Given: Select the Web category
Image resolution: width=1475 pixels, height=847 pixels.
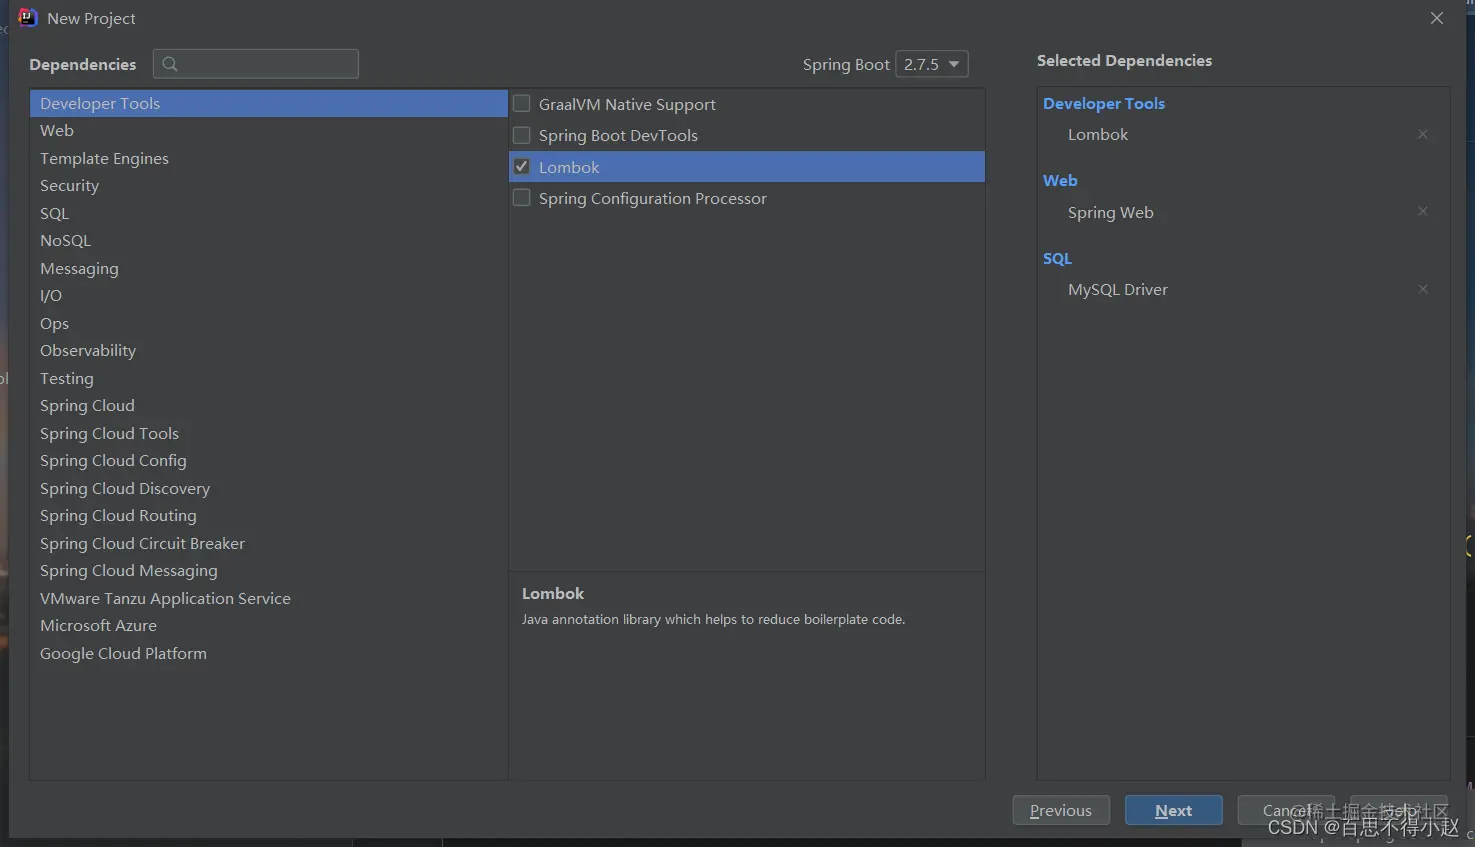Looking at the screenshot, I should click(269, 131).
